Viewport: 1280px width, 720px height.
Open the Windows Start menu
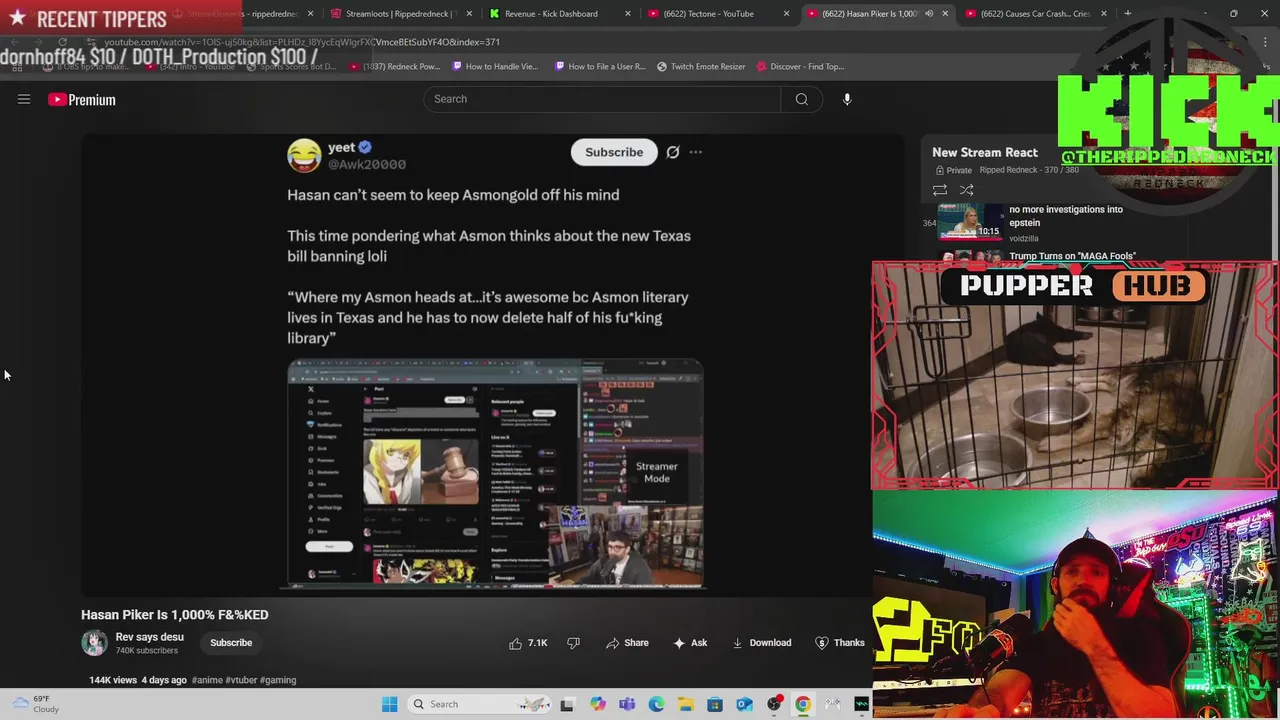click(x=389, y=704)
